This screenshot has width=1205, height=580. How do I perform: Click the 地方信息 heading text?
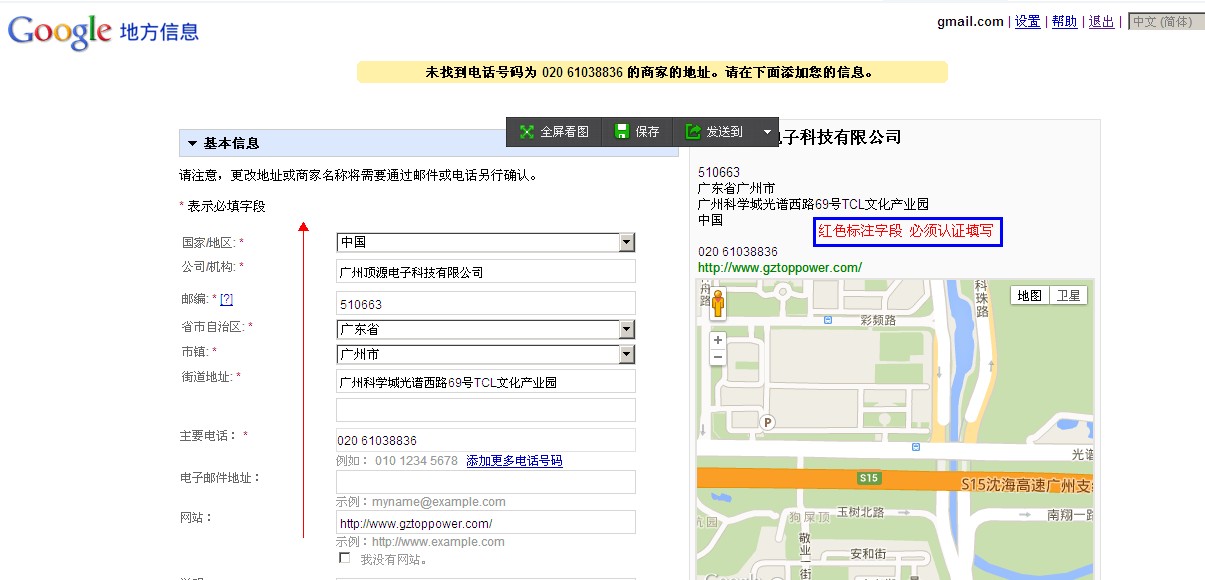tap(159, 32)
